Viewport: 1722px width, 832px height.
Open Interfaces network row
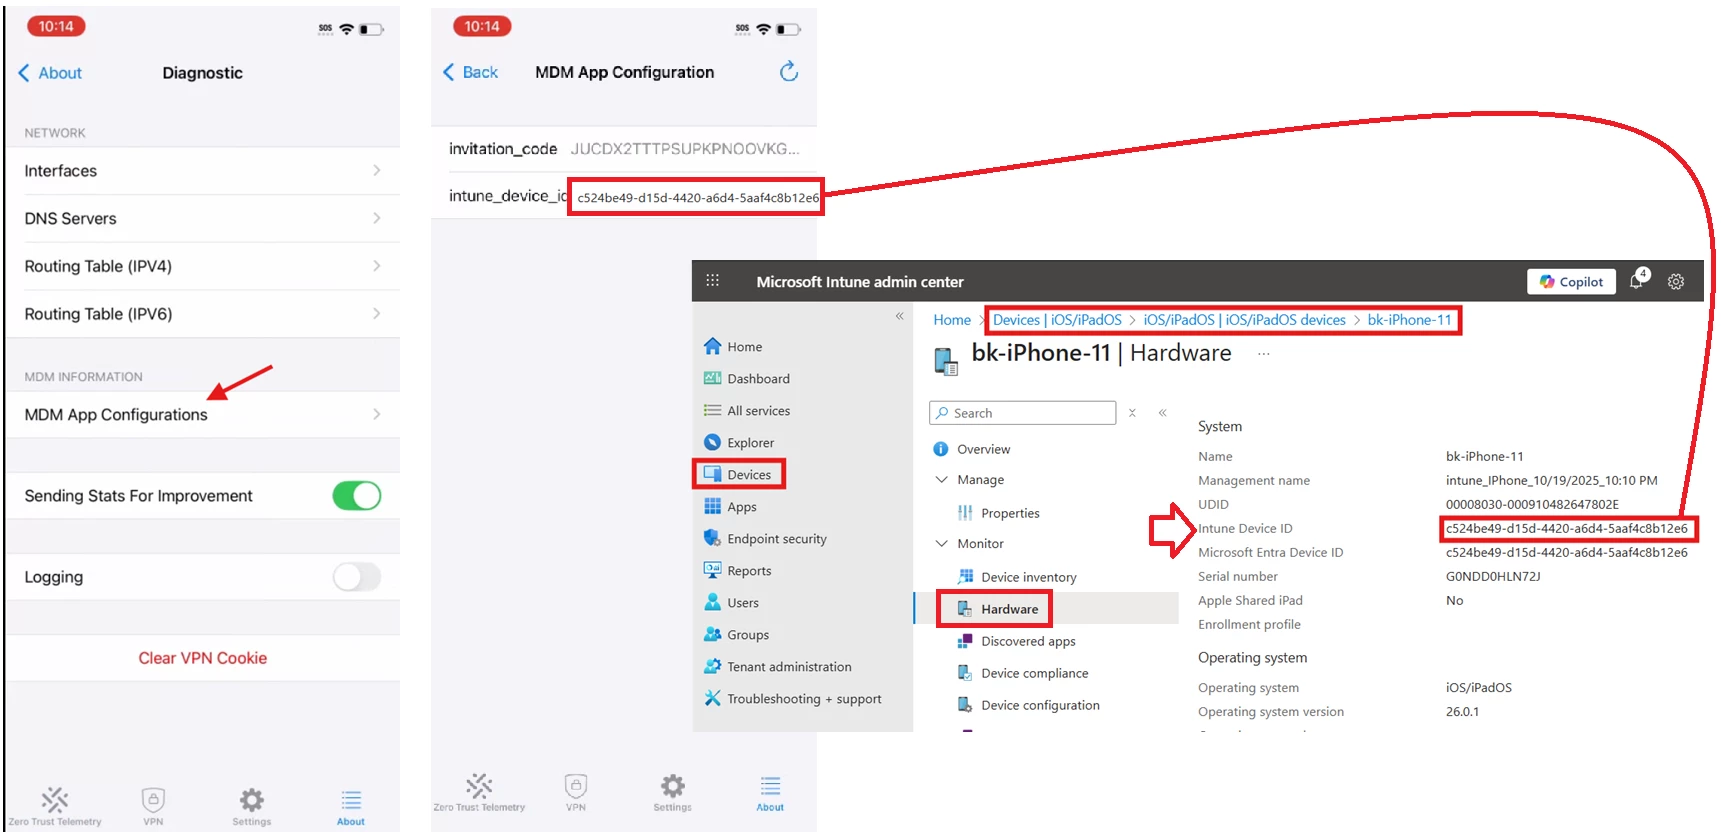[202, 171]
